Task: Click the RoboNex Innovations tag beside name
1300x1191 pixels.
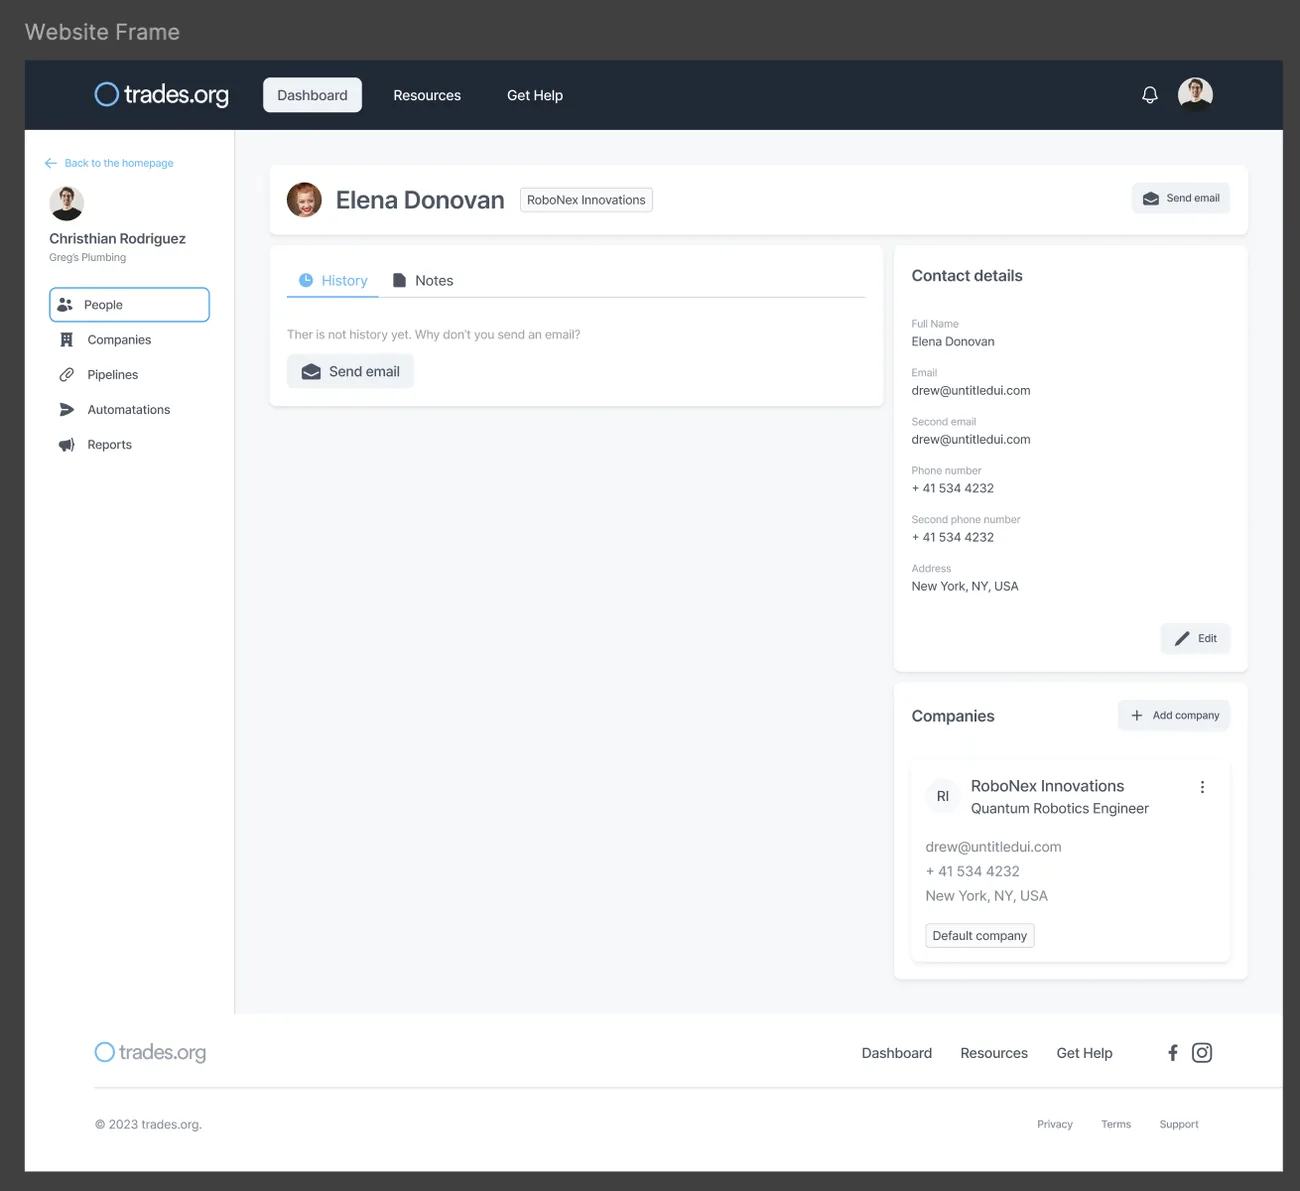Action: tap(586, 200)
